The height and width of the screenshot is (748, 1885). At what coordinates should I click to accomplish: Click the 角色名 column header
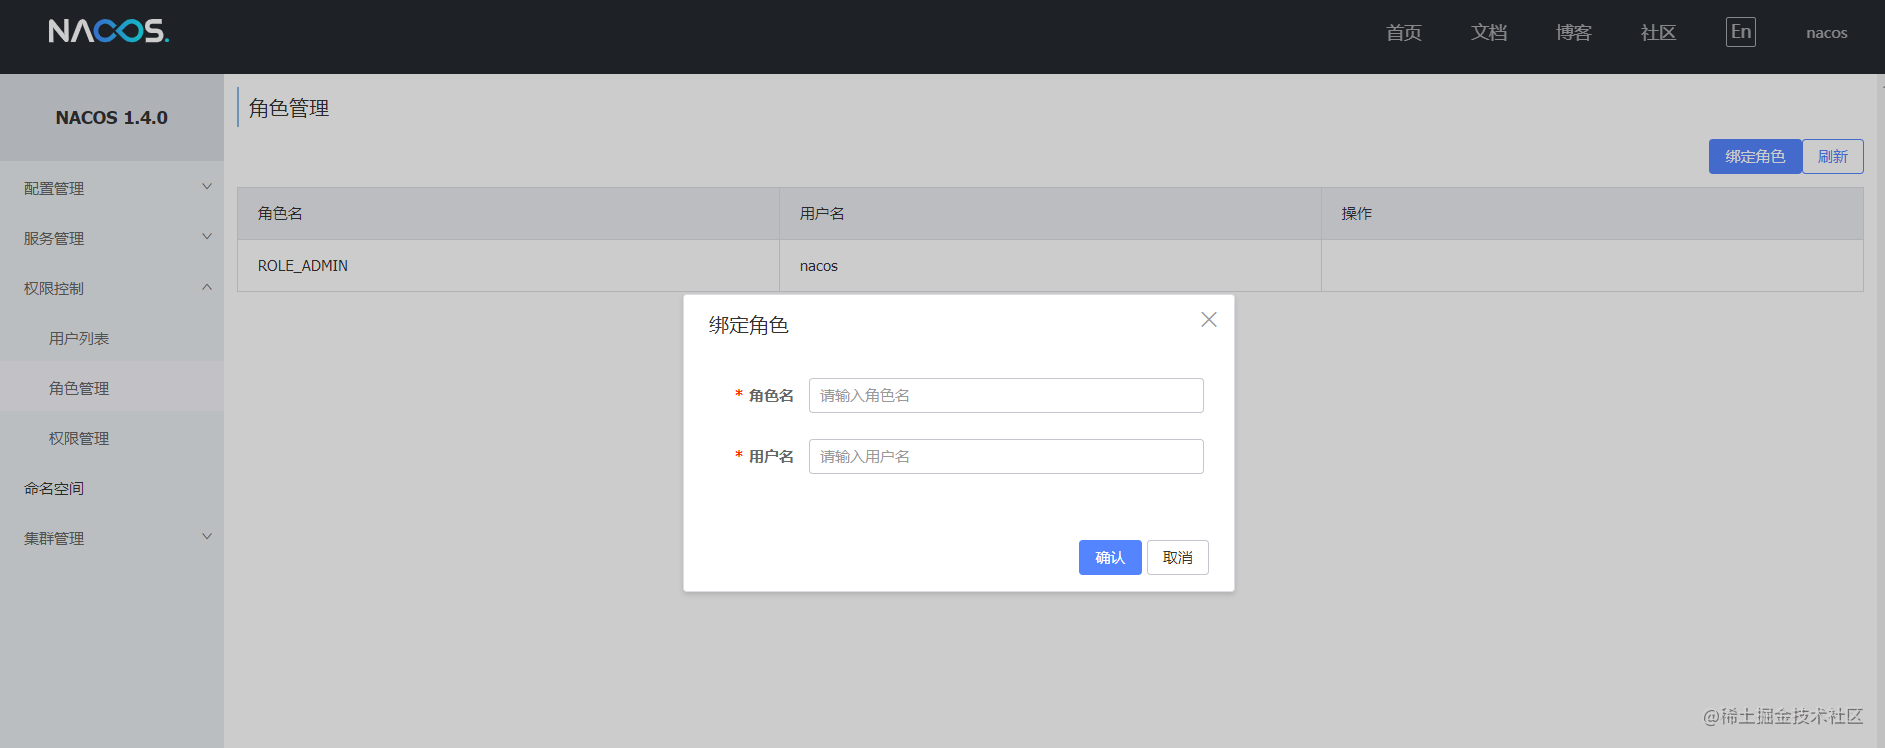508,213
